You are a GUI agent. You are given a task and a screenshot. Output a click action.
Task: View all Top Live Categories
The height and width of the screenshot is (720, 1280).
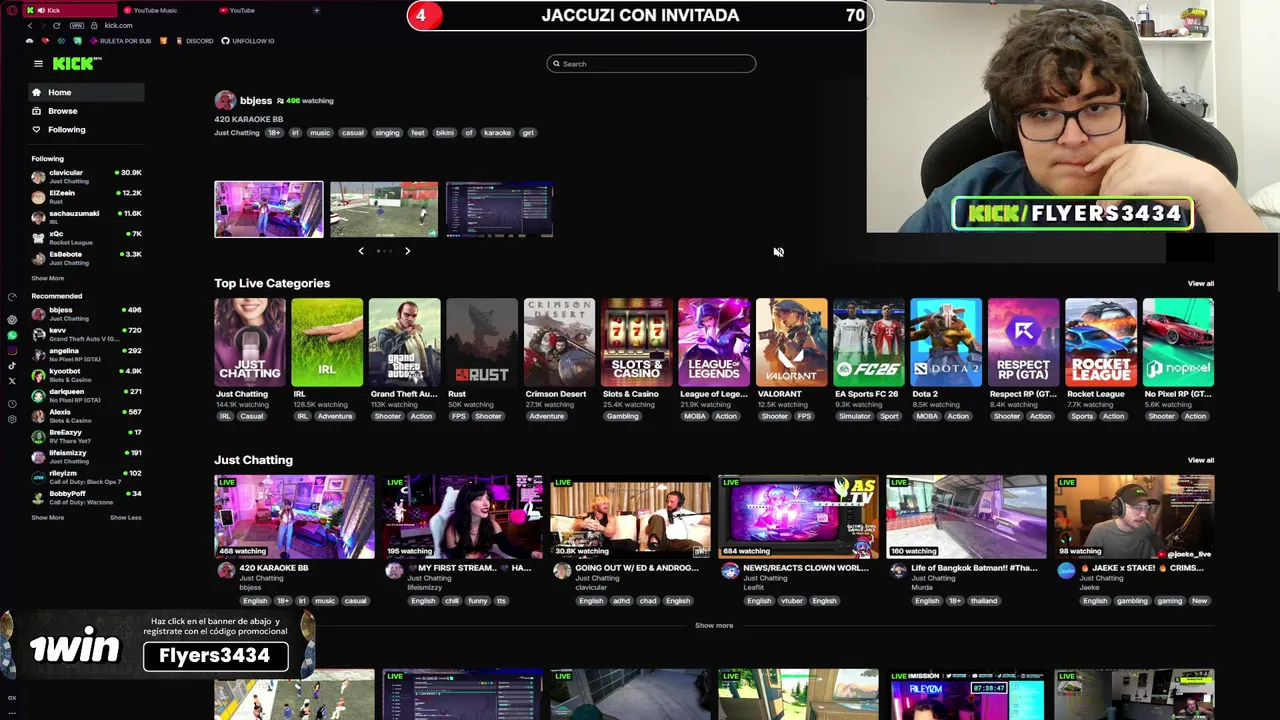pos(1200,283)
